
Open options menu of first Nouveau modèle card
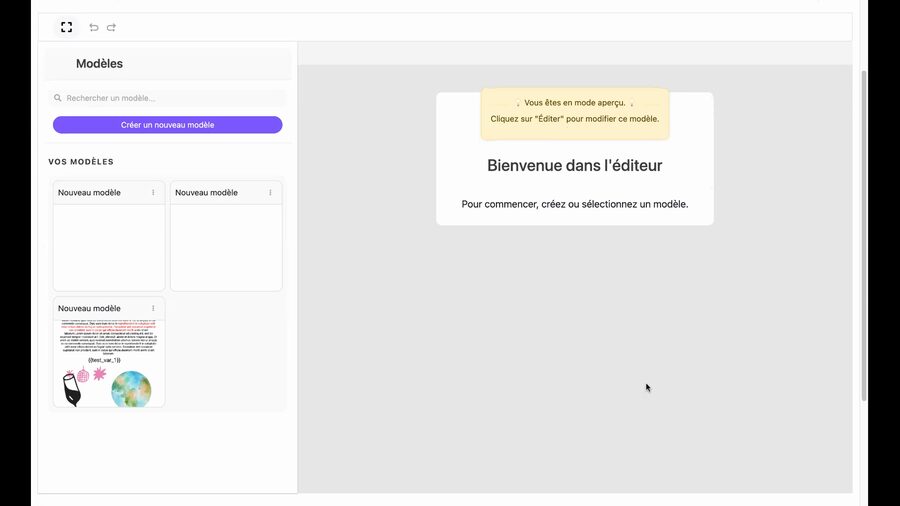pyautogui.click(x=153, y=193)
